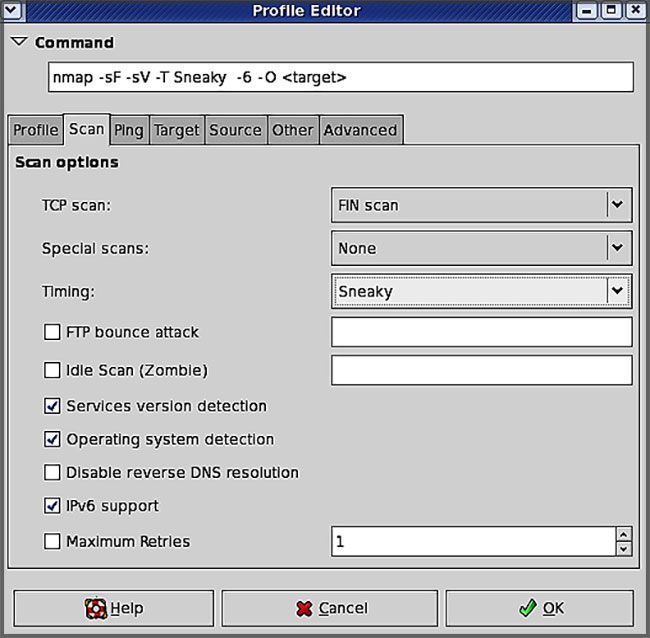The image size is (650, 638).
Task: Click the nmap command text field
Action: [x=341, y=77]
